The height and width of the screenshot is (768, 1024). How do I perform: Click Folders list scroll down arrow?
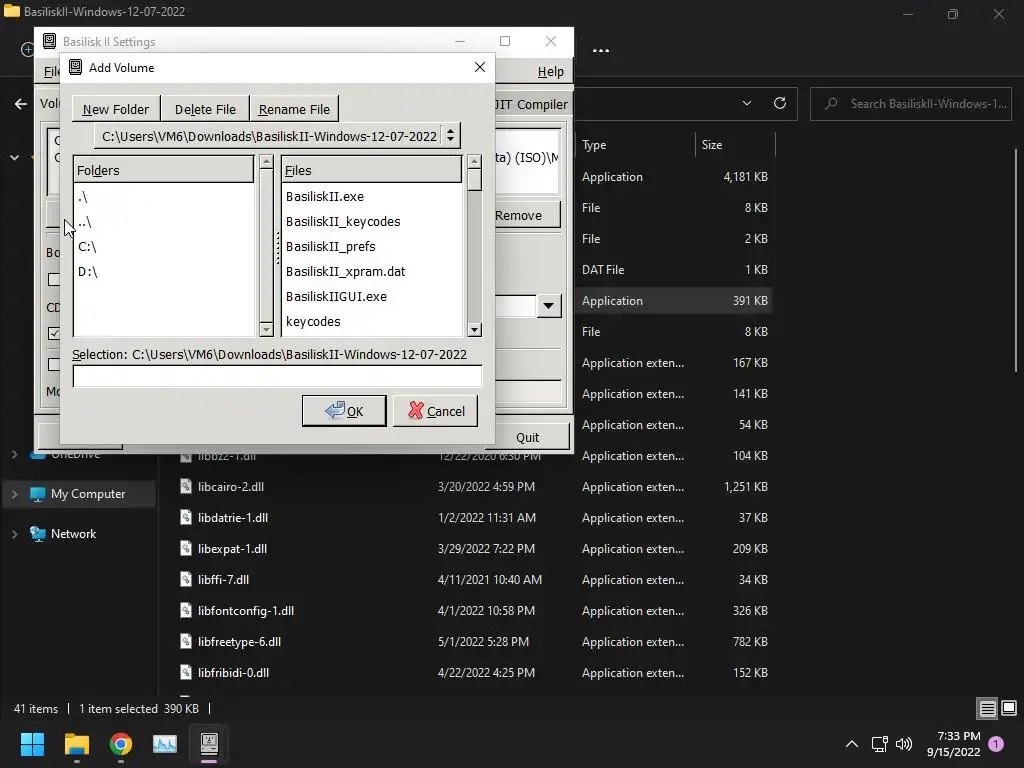(x=266, y=329)
